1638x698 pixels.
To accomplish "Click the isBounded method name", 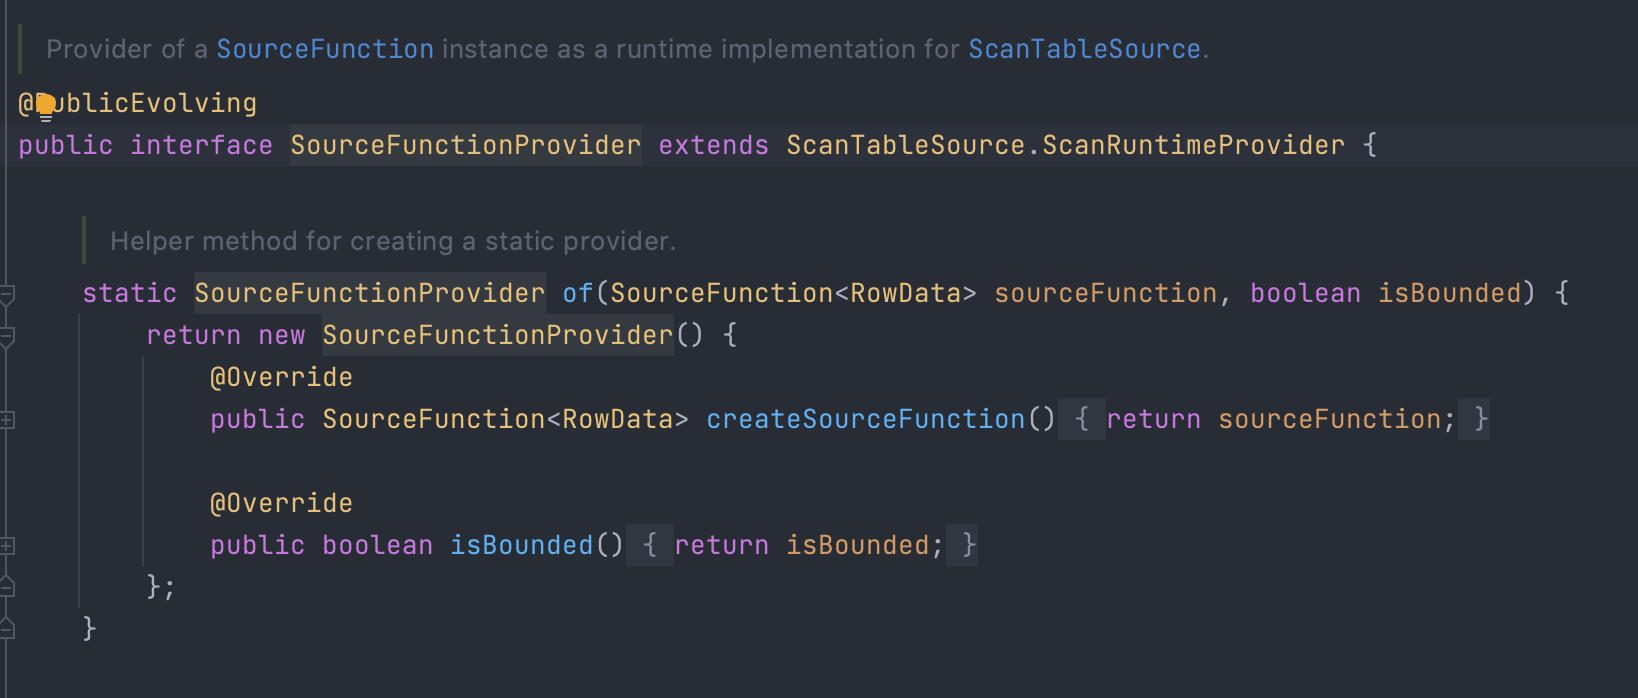I will (521, 545).
